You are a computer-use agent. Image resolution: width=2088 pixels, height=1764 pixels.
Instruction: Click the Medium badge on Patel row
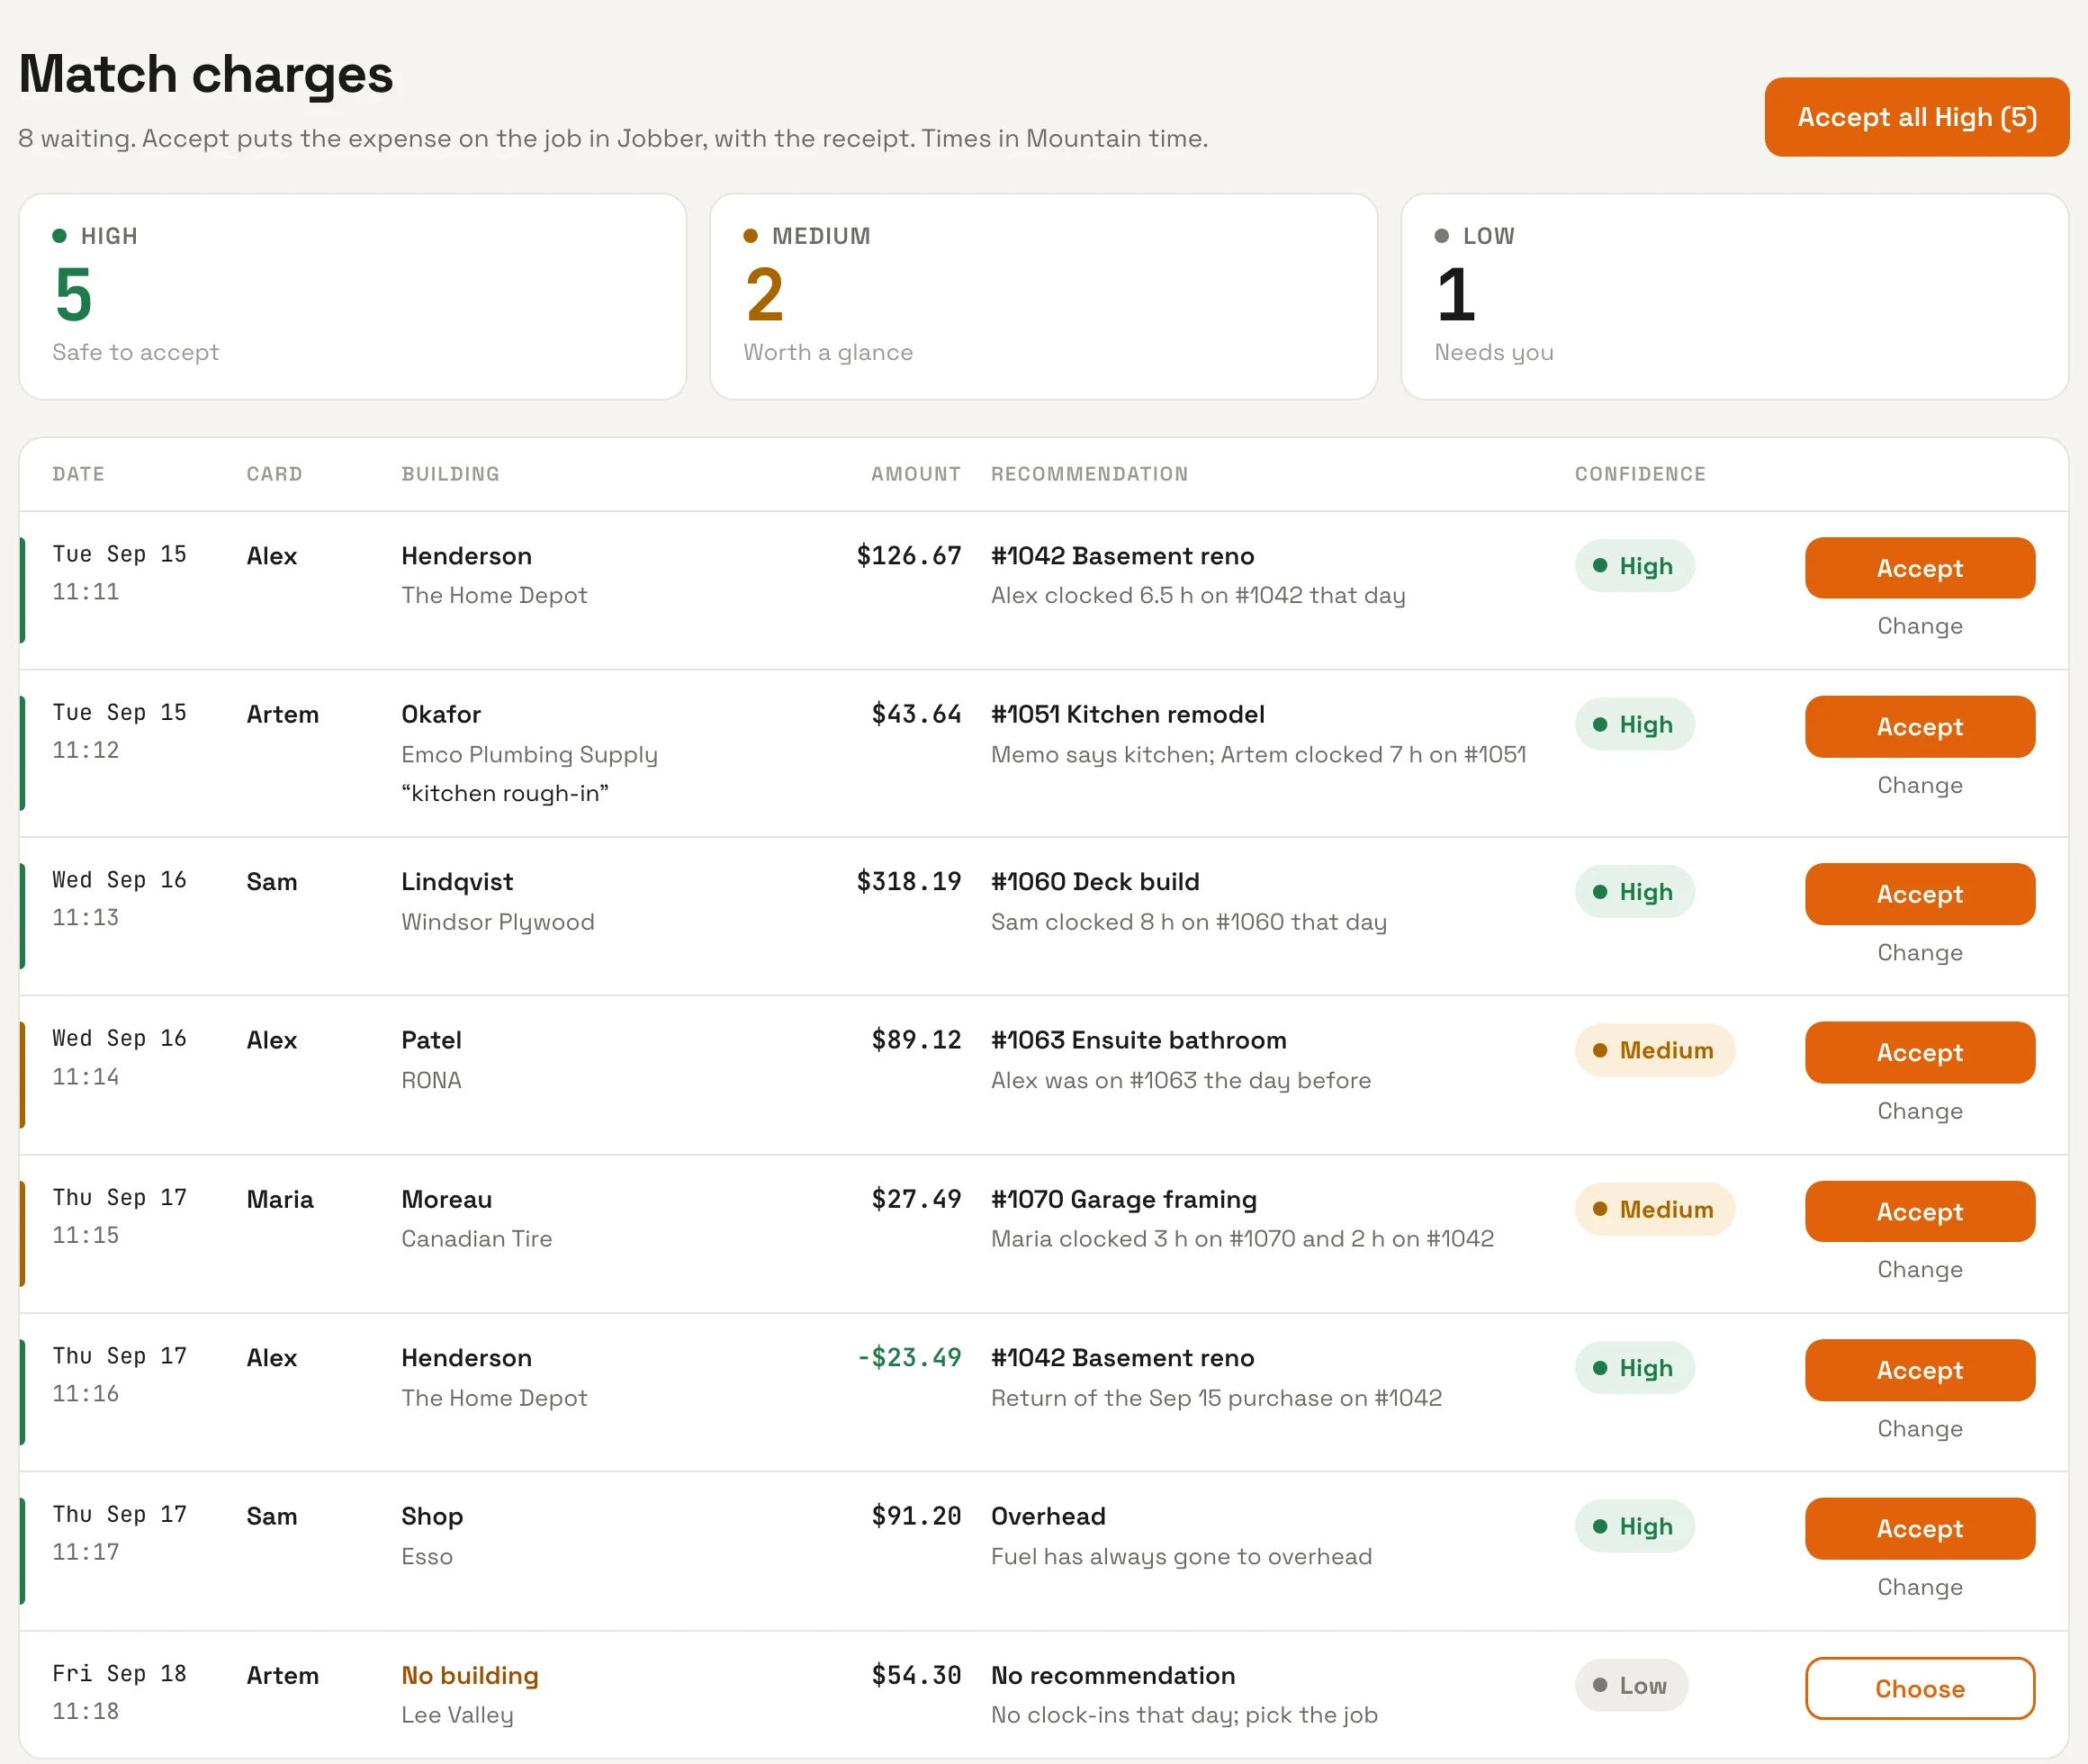coord(1654,1050)
